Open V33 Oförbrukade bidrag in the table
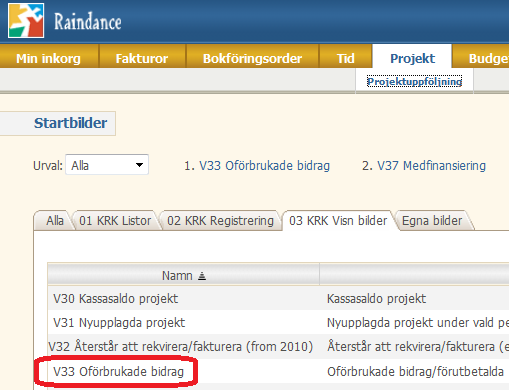 118,371
